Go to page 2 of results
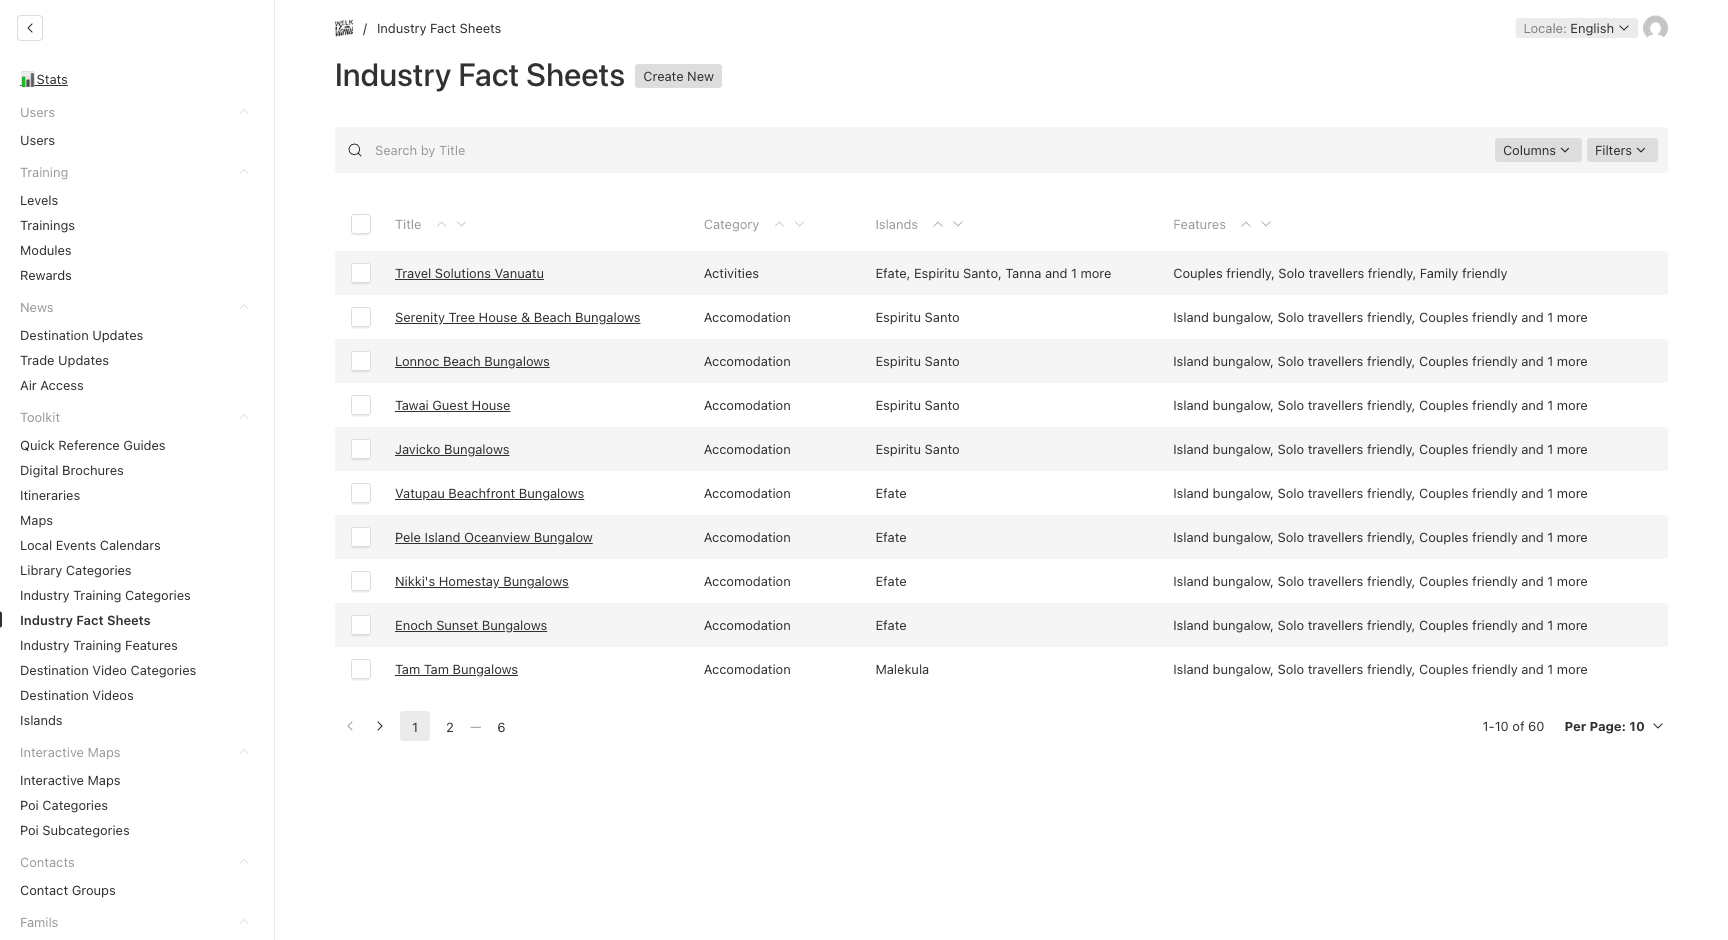Screen dimensions: 1728x940 click(449, 727)
